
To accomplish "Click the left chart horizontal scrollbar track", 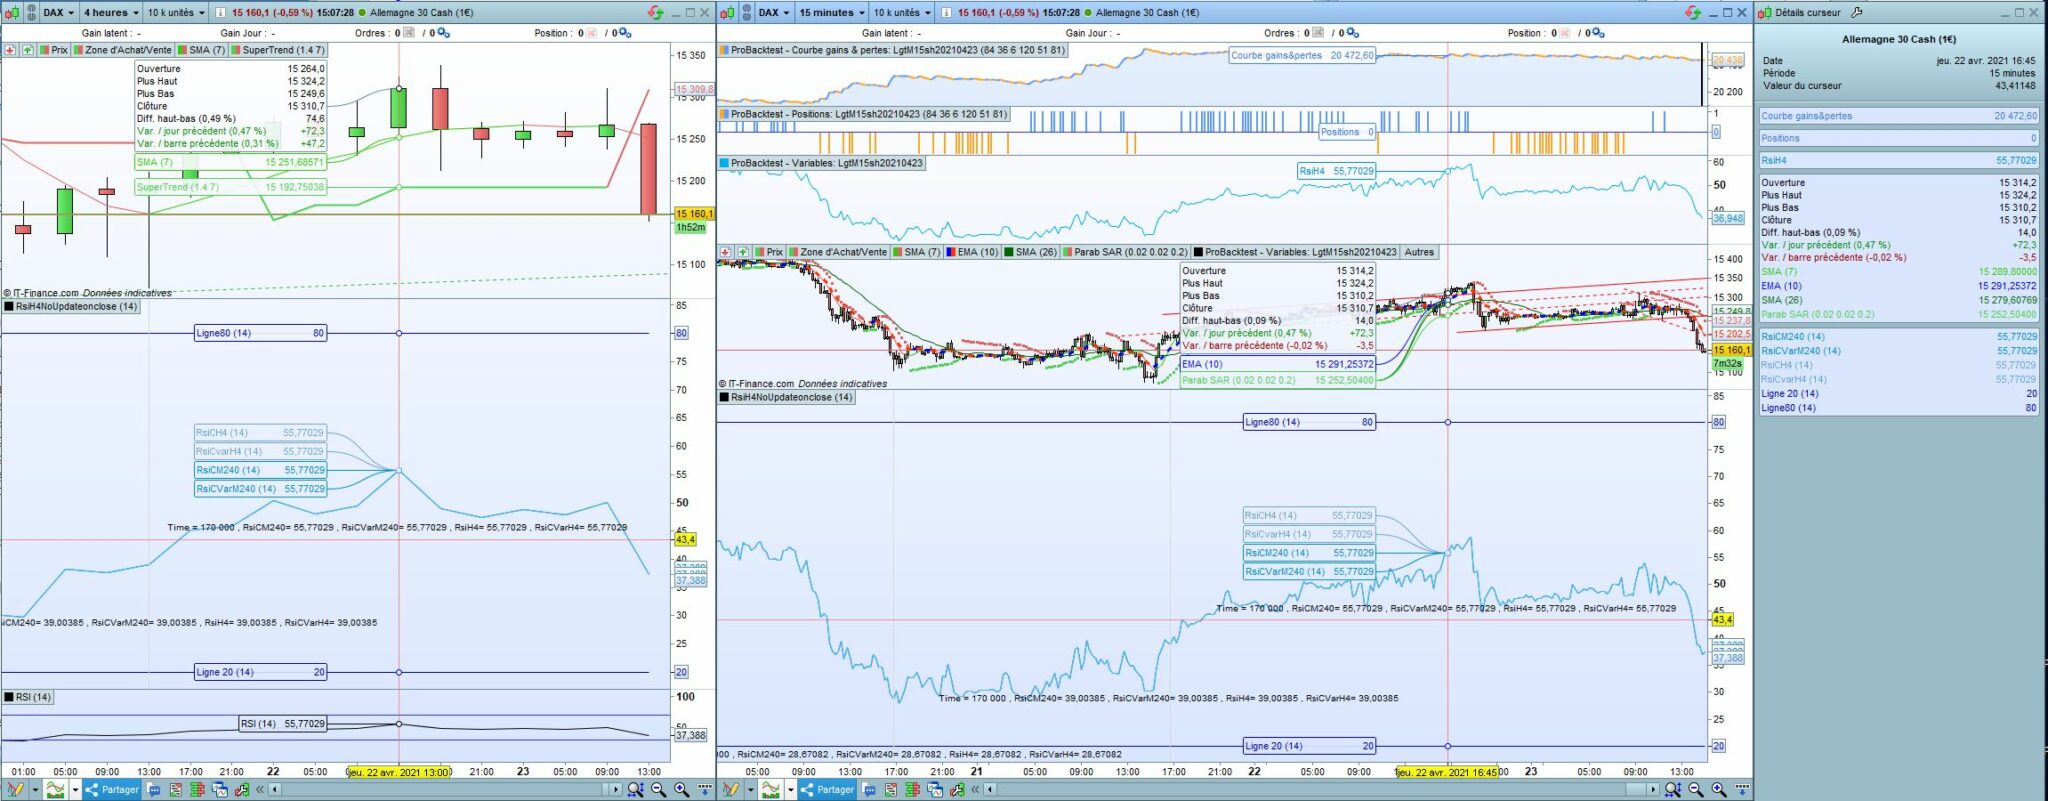I will point(440,790).
